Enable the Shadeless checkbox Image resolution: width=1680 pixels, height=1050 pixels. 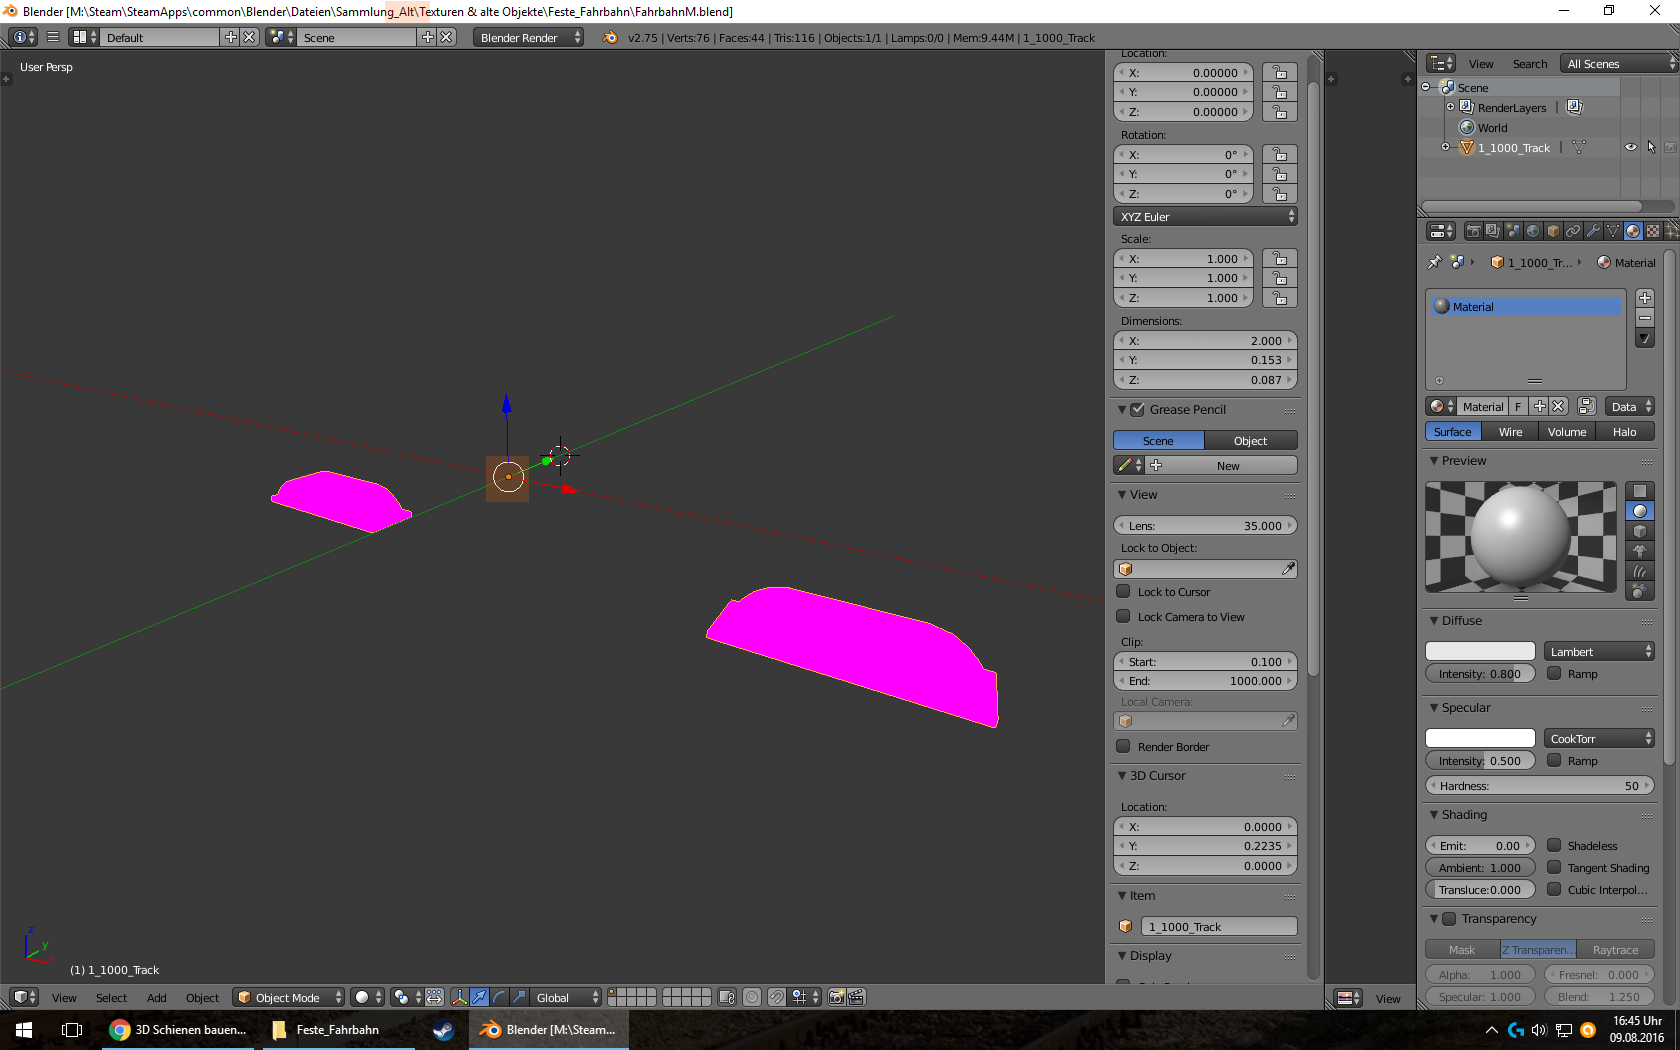tap(1554, 845)
